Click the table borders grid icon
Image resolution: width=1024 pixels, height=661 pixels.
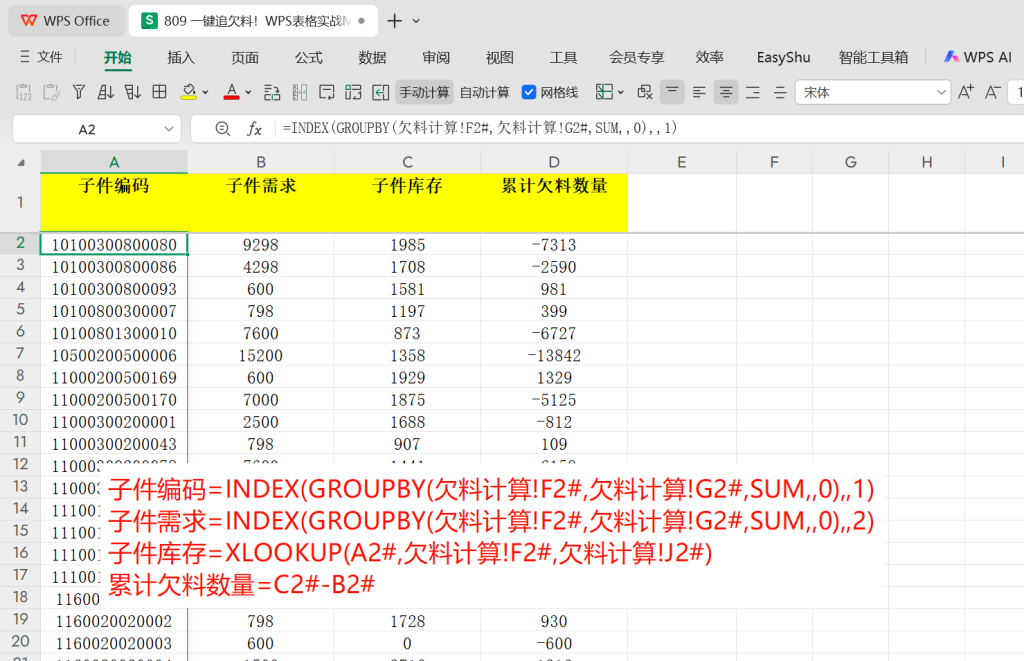click(x=159, y=92)
